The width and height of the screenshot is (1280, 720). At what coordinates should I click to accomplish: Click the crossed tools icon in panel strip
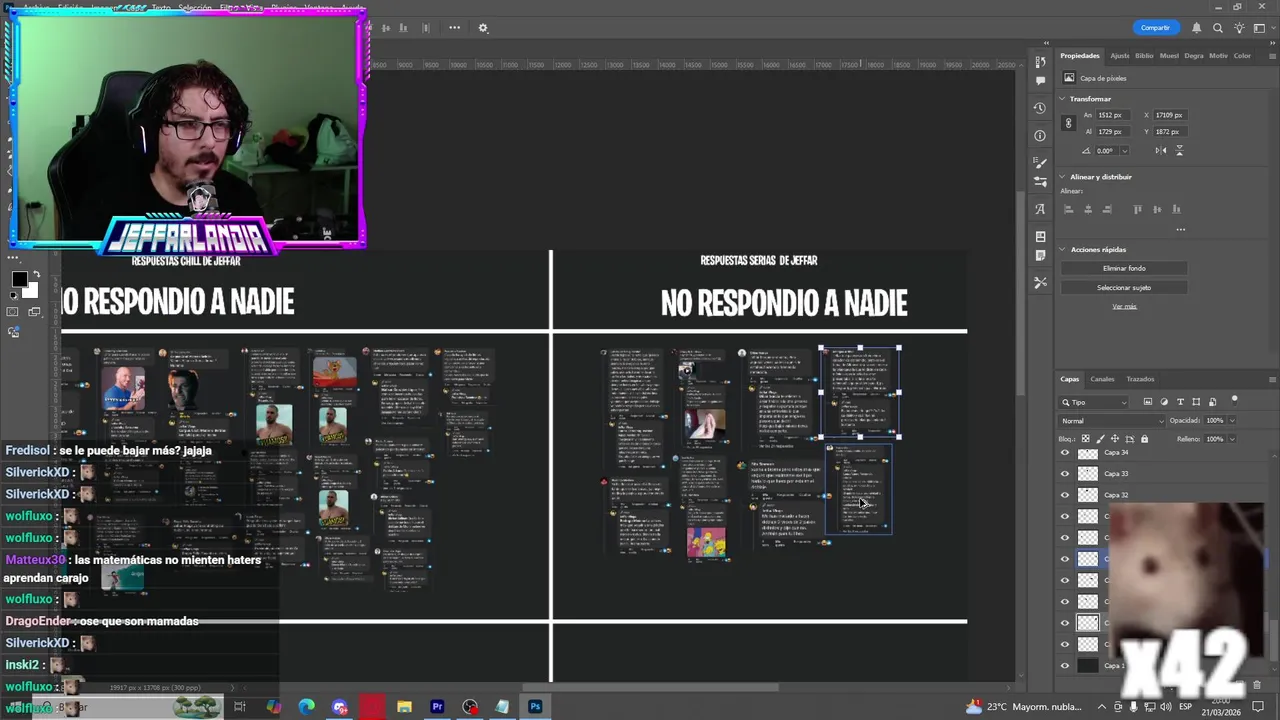point(1040,283)
